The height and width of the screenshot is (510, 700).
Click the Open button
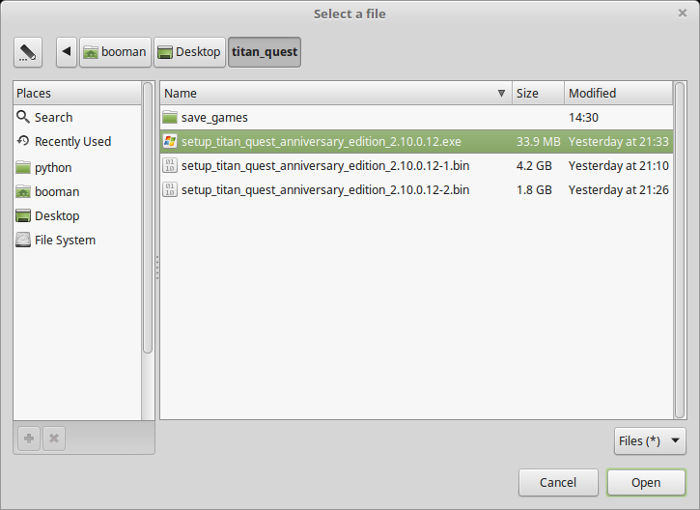[646, 482]
